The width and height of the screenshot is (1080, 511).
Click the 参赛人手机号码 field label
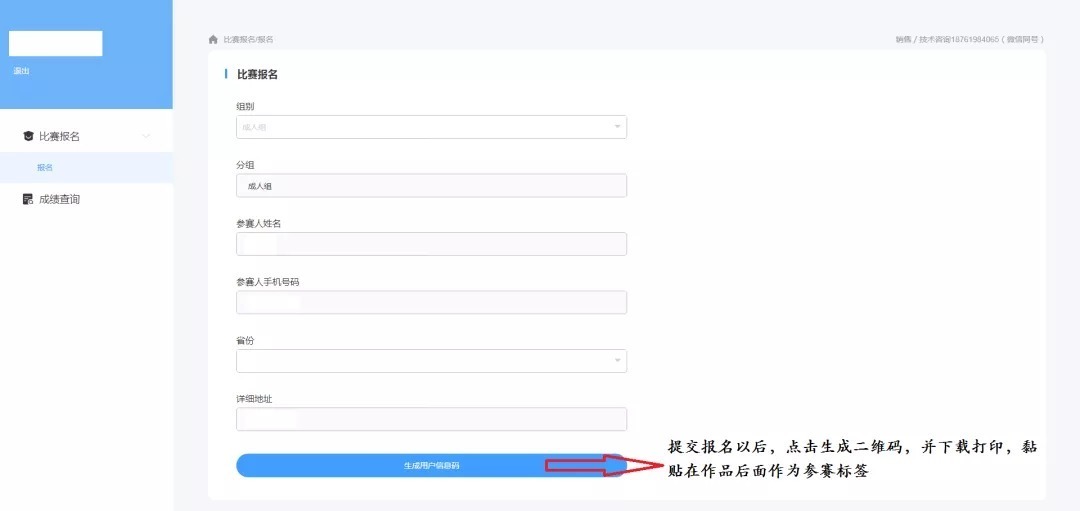click(x=268, y=282)
